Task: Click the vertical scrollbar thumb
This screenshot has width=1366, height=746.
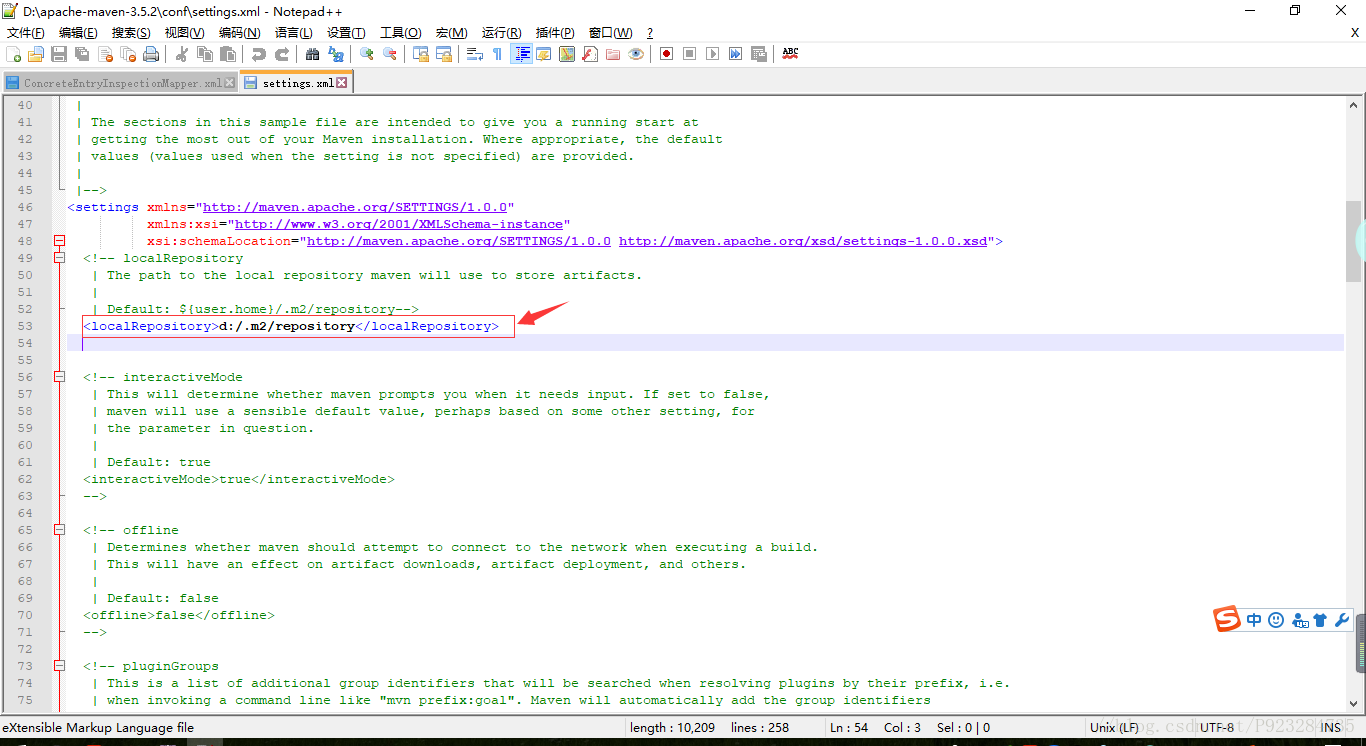Action: 1353,240
